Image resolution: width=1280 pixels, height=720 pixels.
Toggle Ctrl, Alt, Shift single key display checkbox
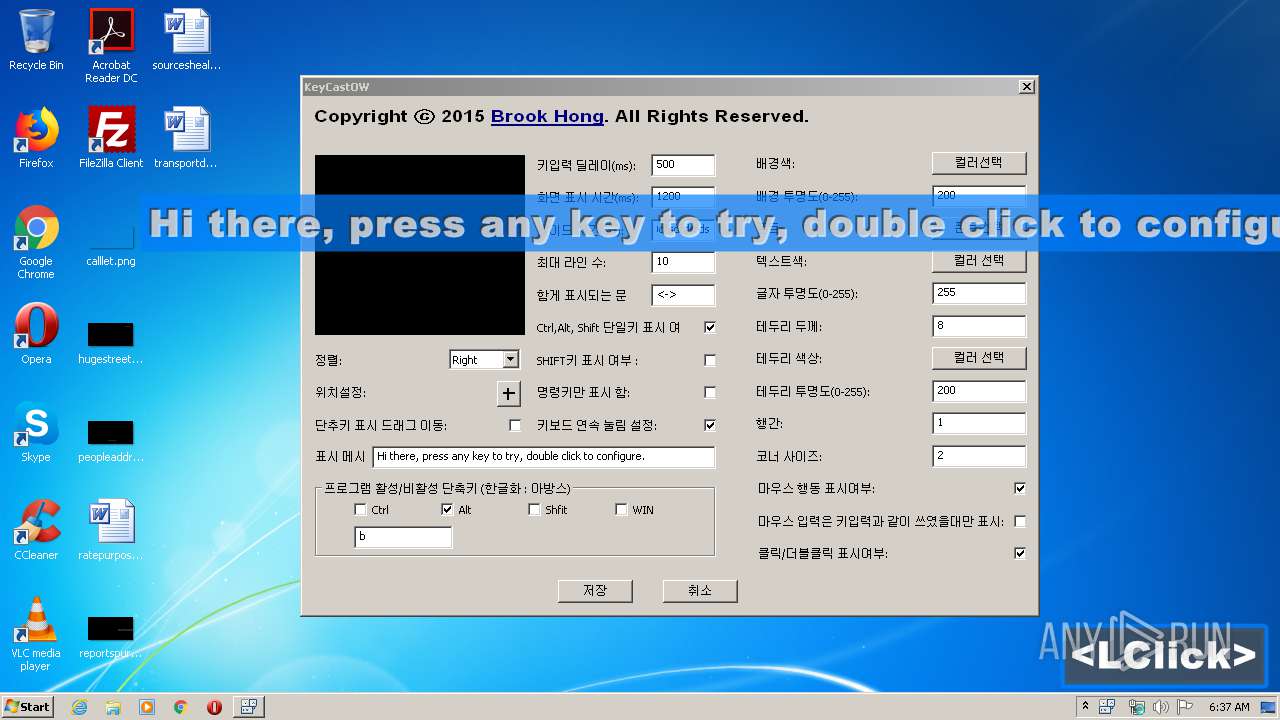coord(710,327)
